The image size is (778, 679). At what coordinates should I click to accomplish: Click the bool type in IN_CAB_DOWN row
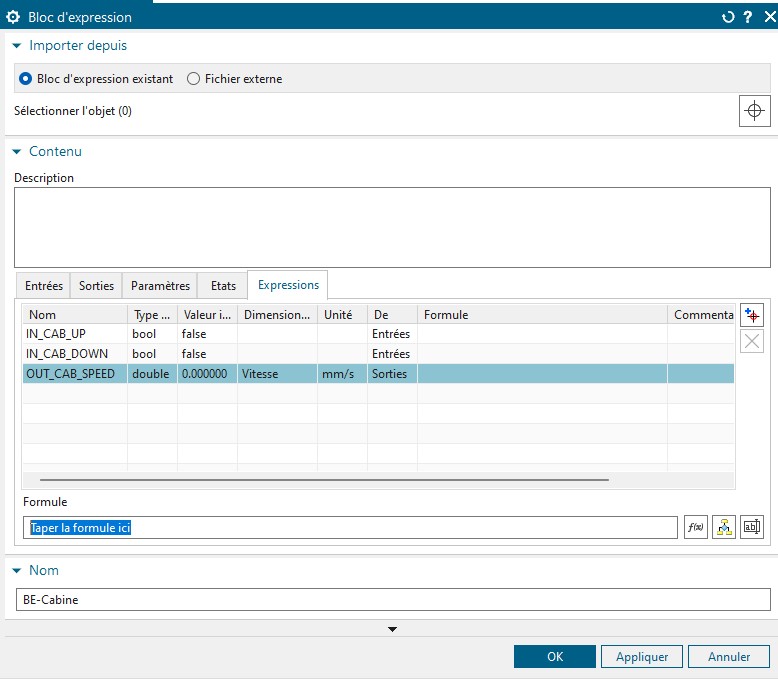click(152, 354)
